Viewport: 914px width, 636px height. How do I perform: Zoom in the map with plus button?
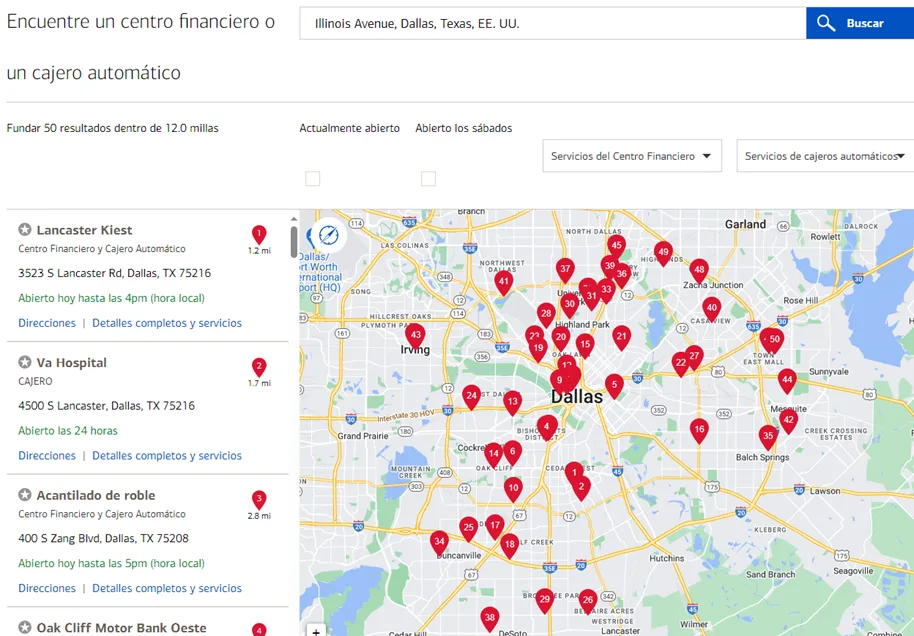tap(316, 631)
